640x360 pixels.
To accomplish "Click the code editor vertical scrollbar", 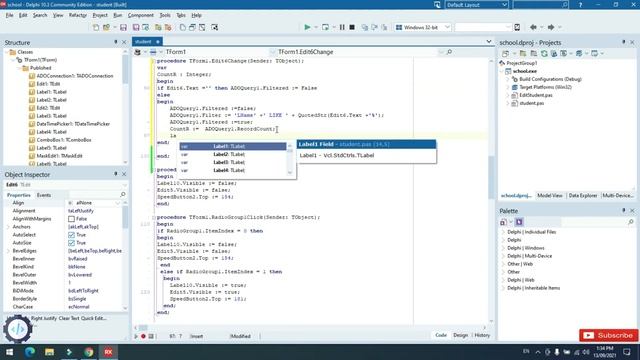I will point(491,190).
